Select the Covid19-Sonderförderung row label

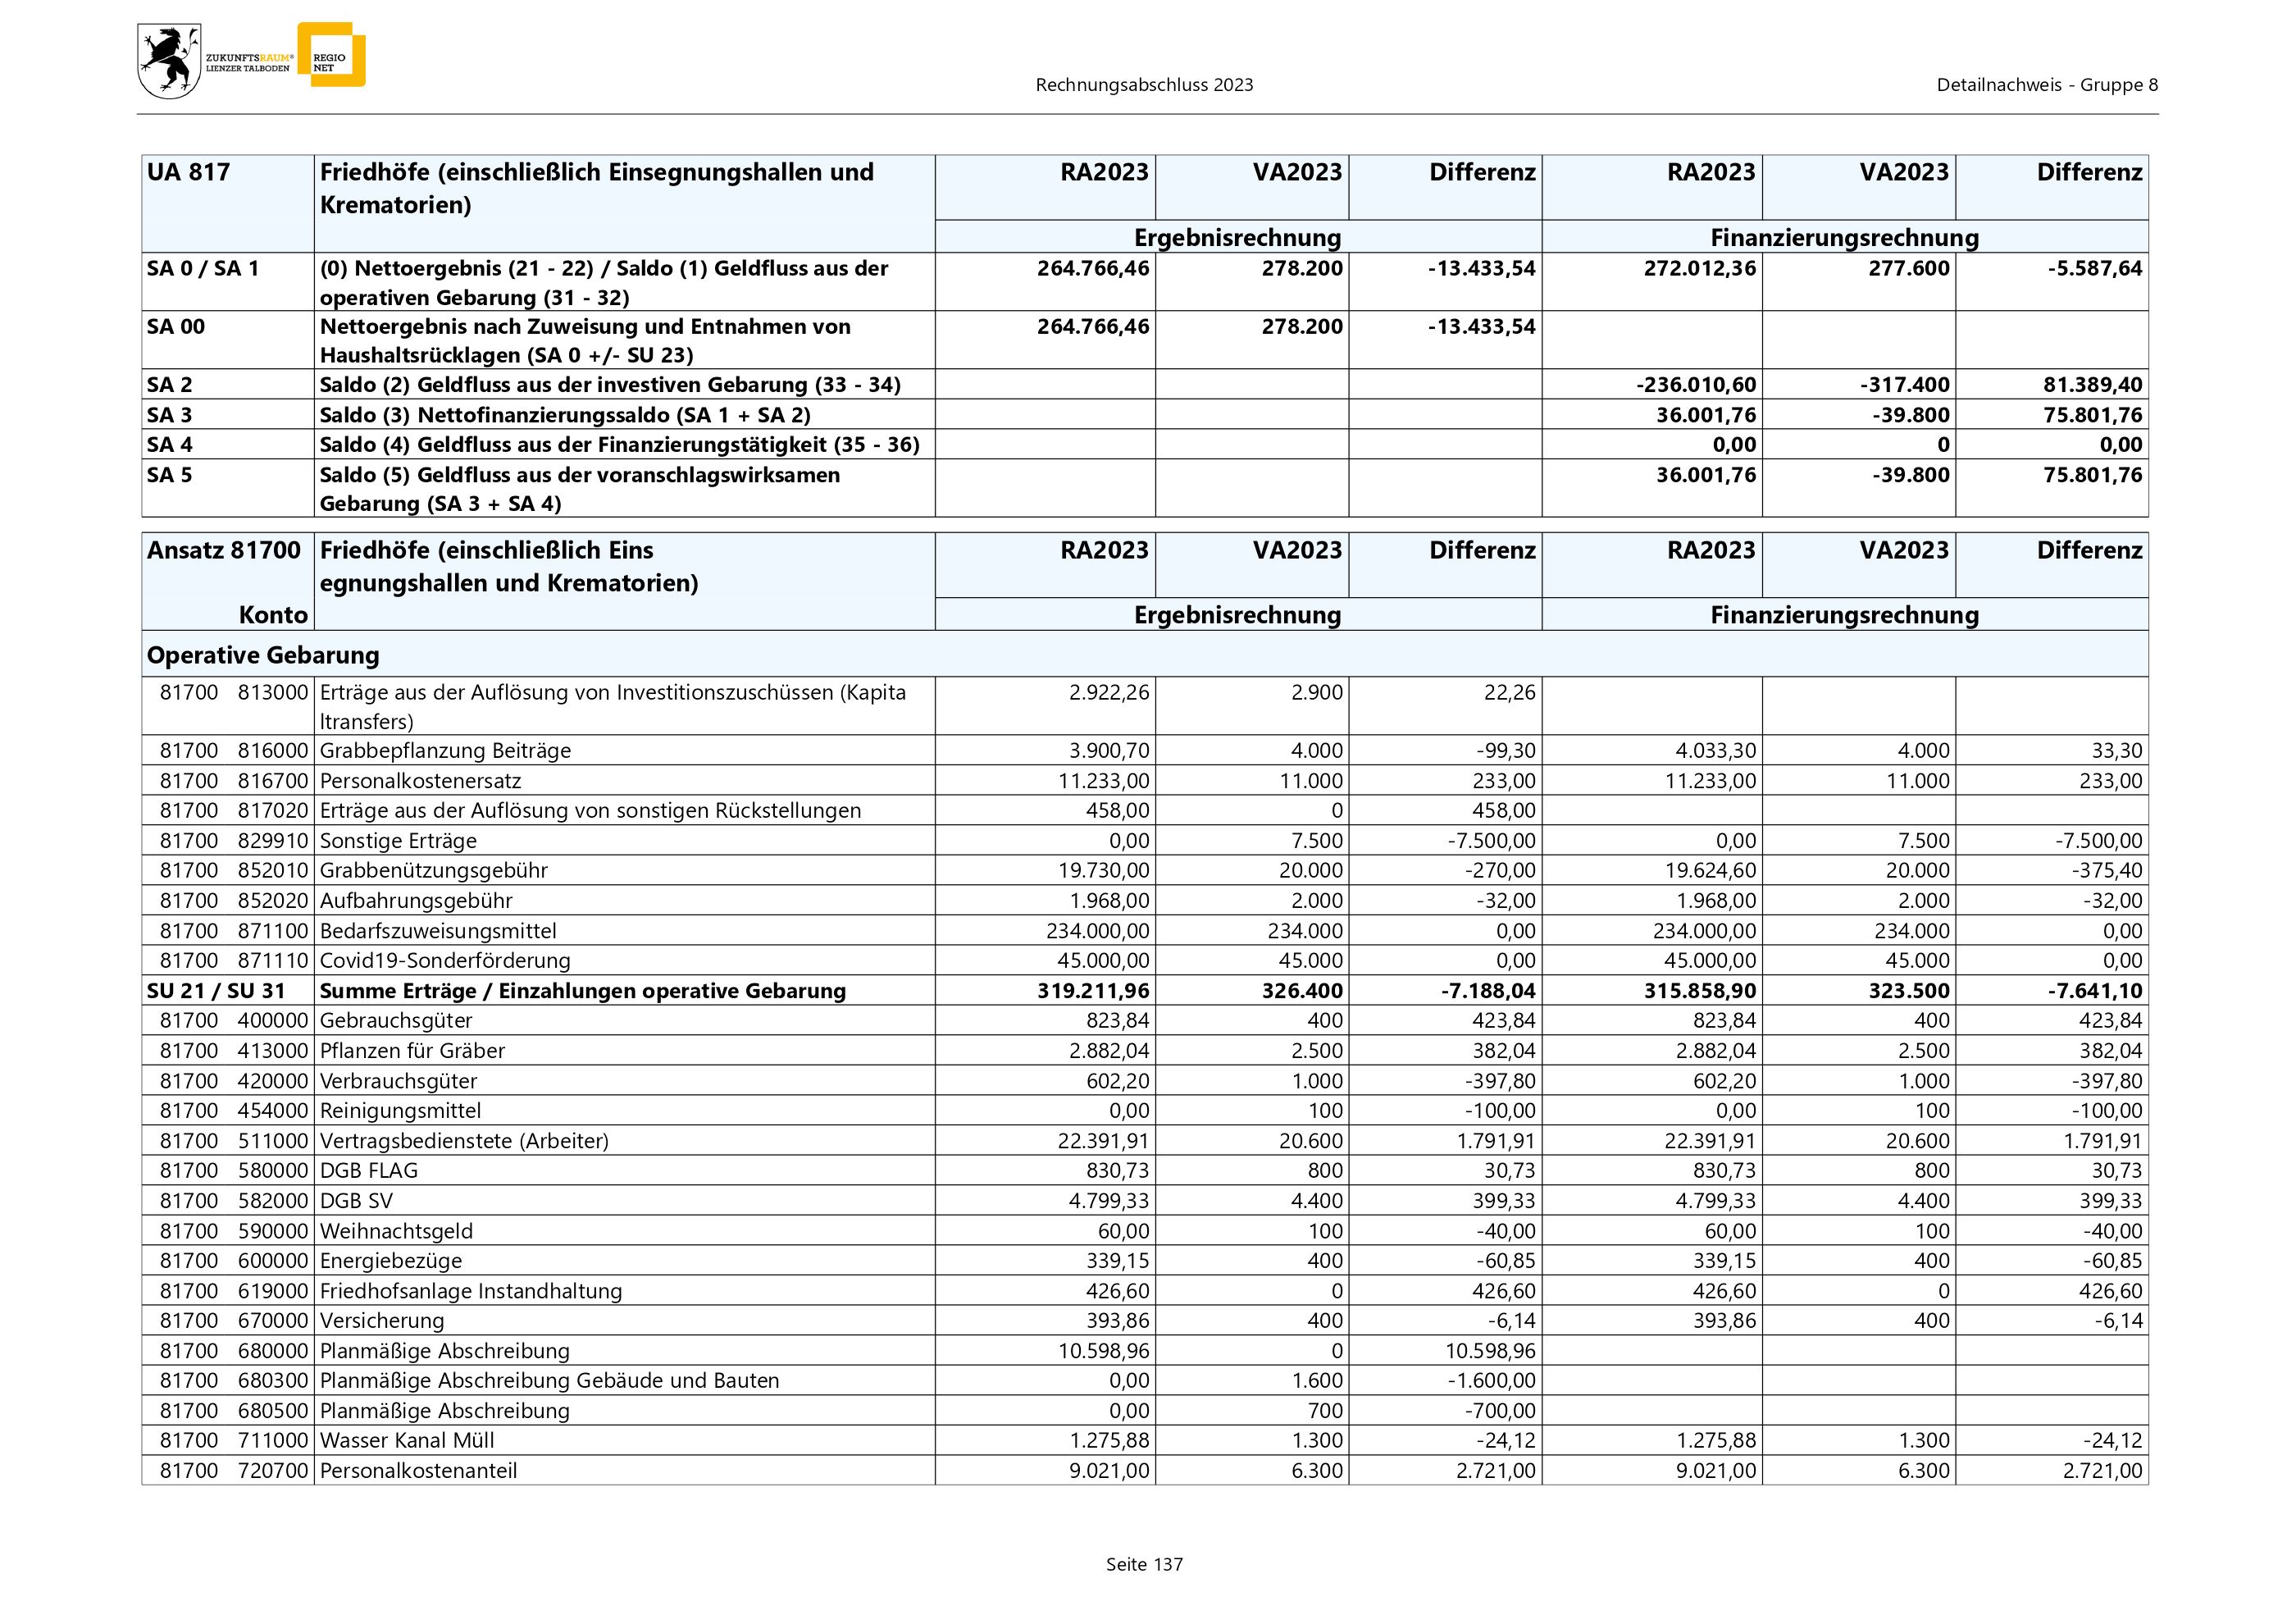click(x=445, y=961)
